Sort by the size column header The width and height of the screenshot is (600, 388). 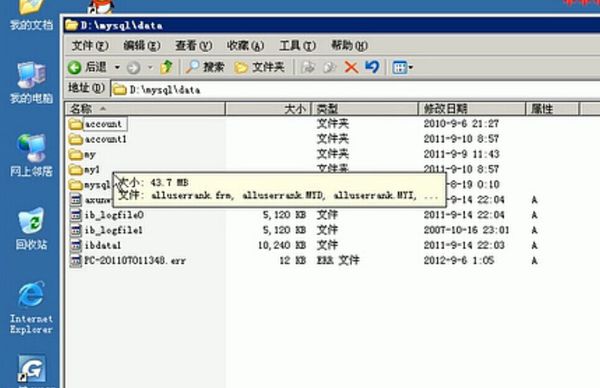point(269,109)
